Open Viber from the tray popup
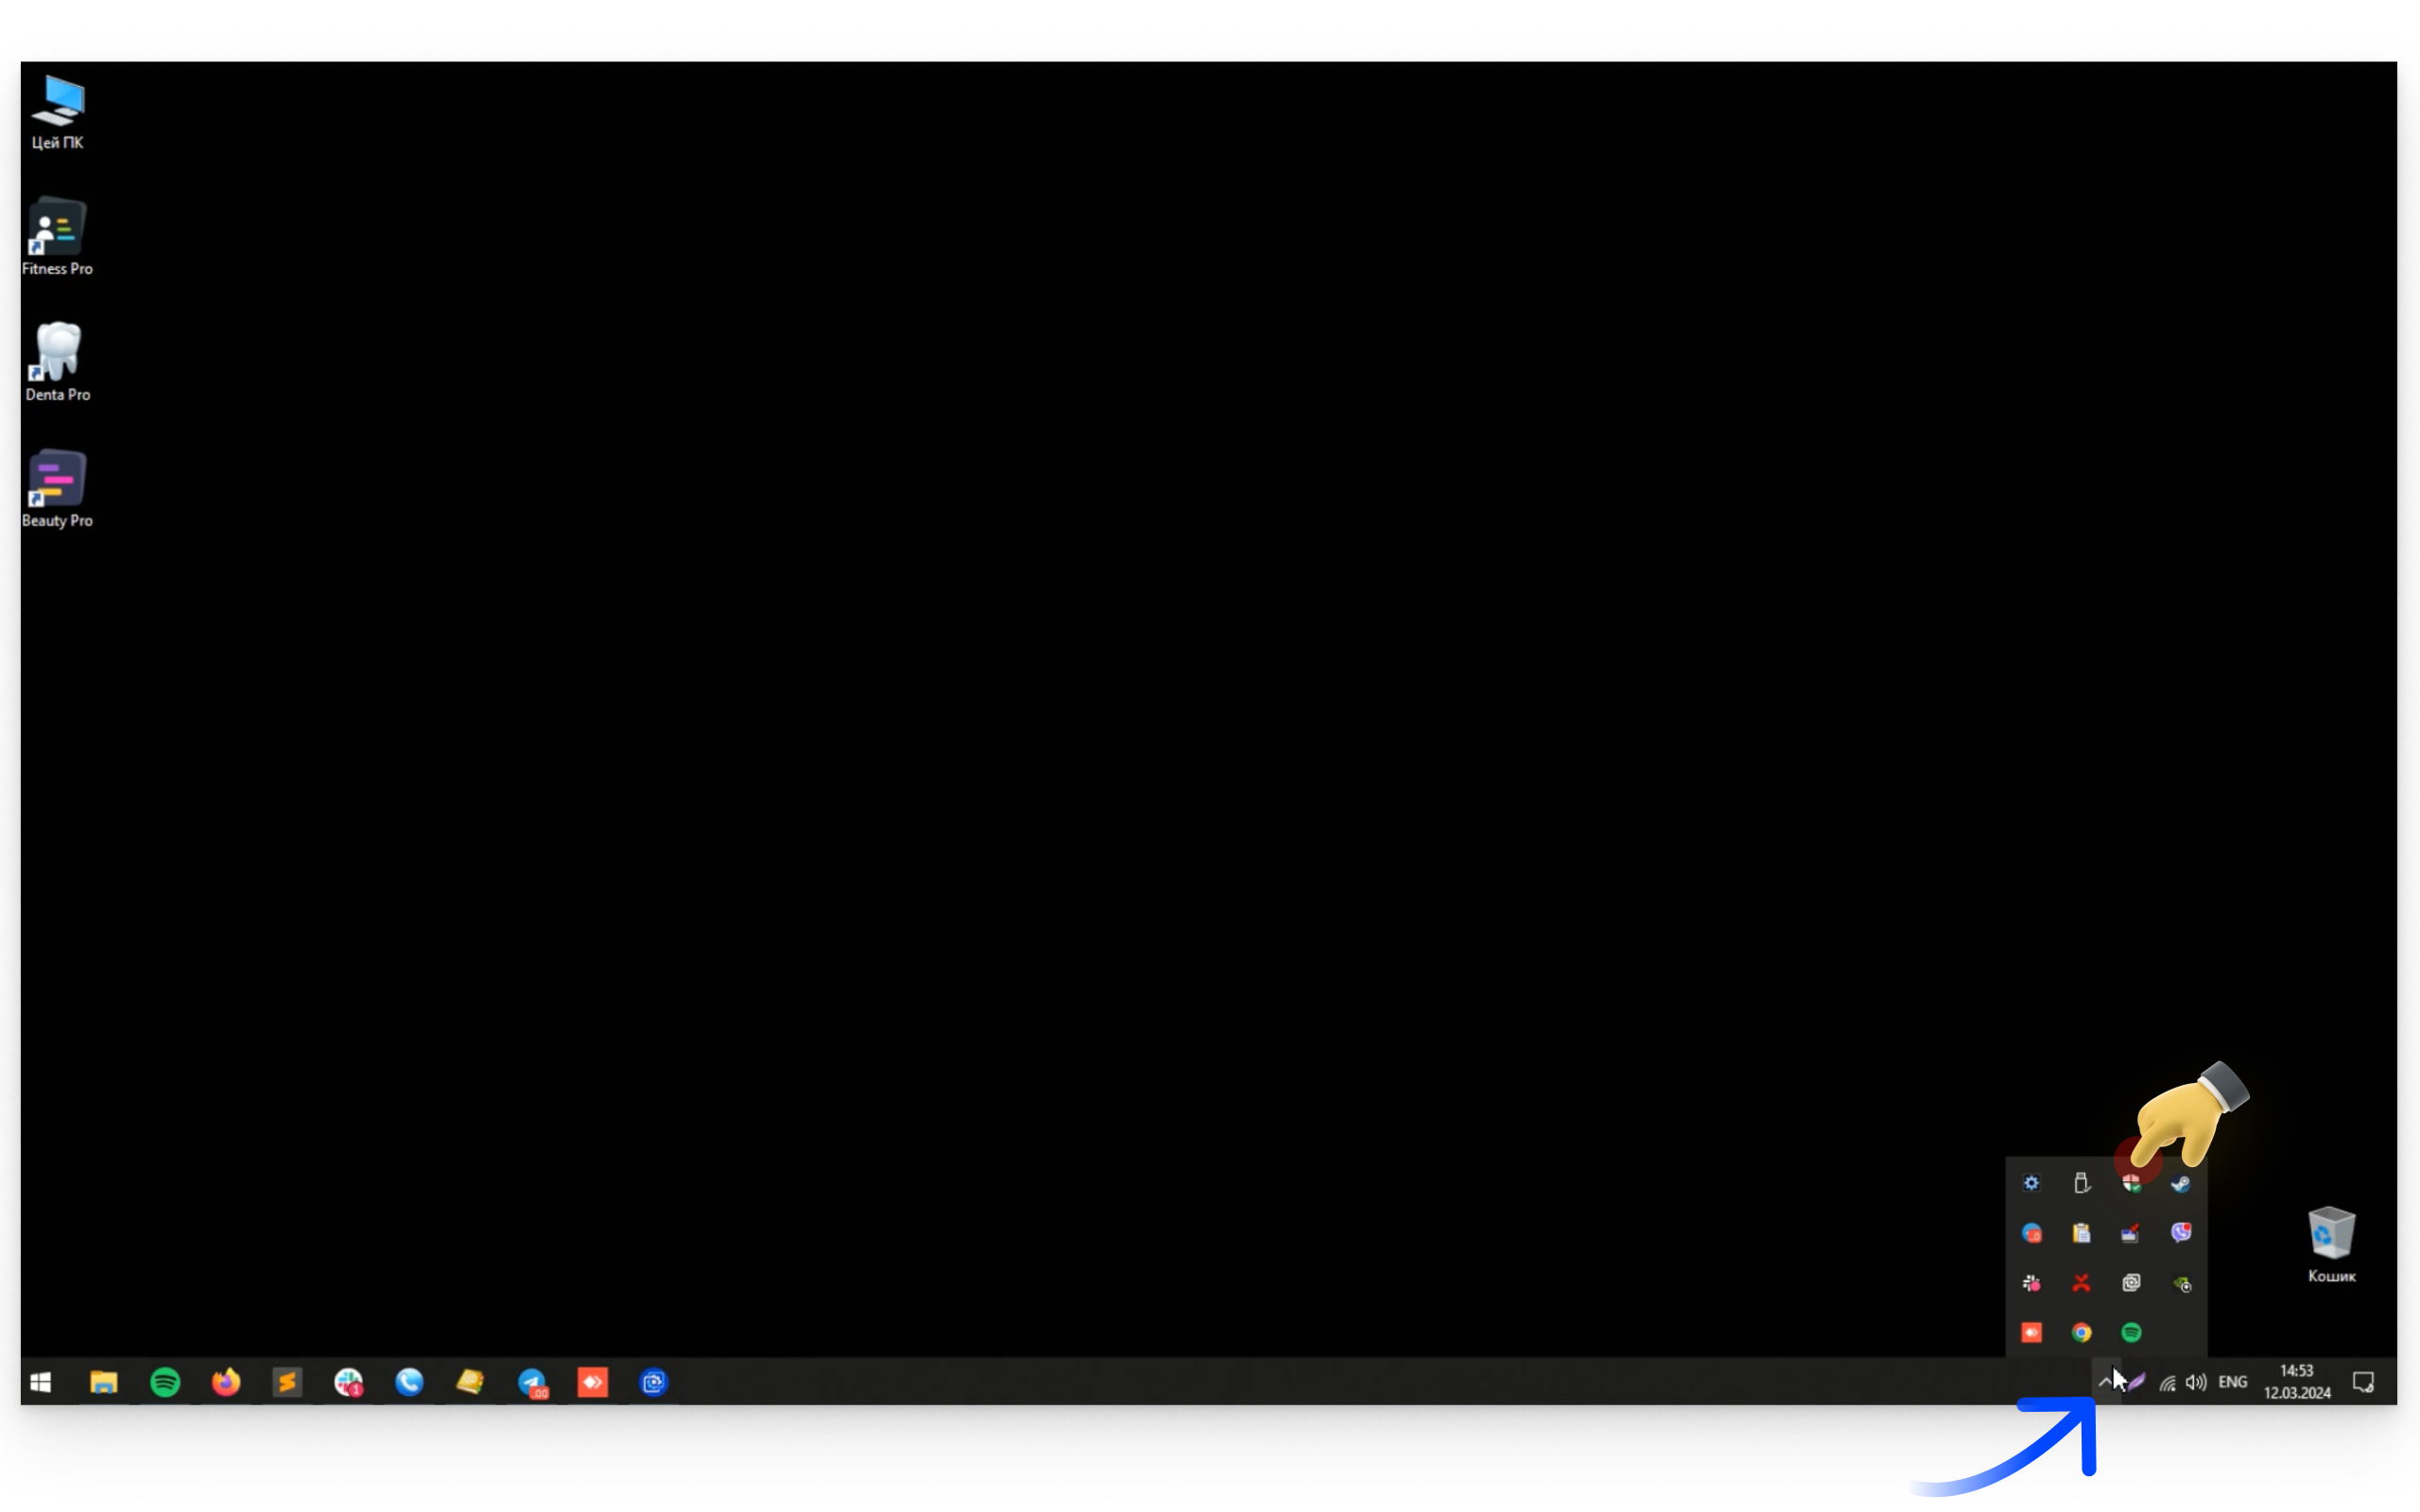 (2181, 1233)
